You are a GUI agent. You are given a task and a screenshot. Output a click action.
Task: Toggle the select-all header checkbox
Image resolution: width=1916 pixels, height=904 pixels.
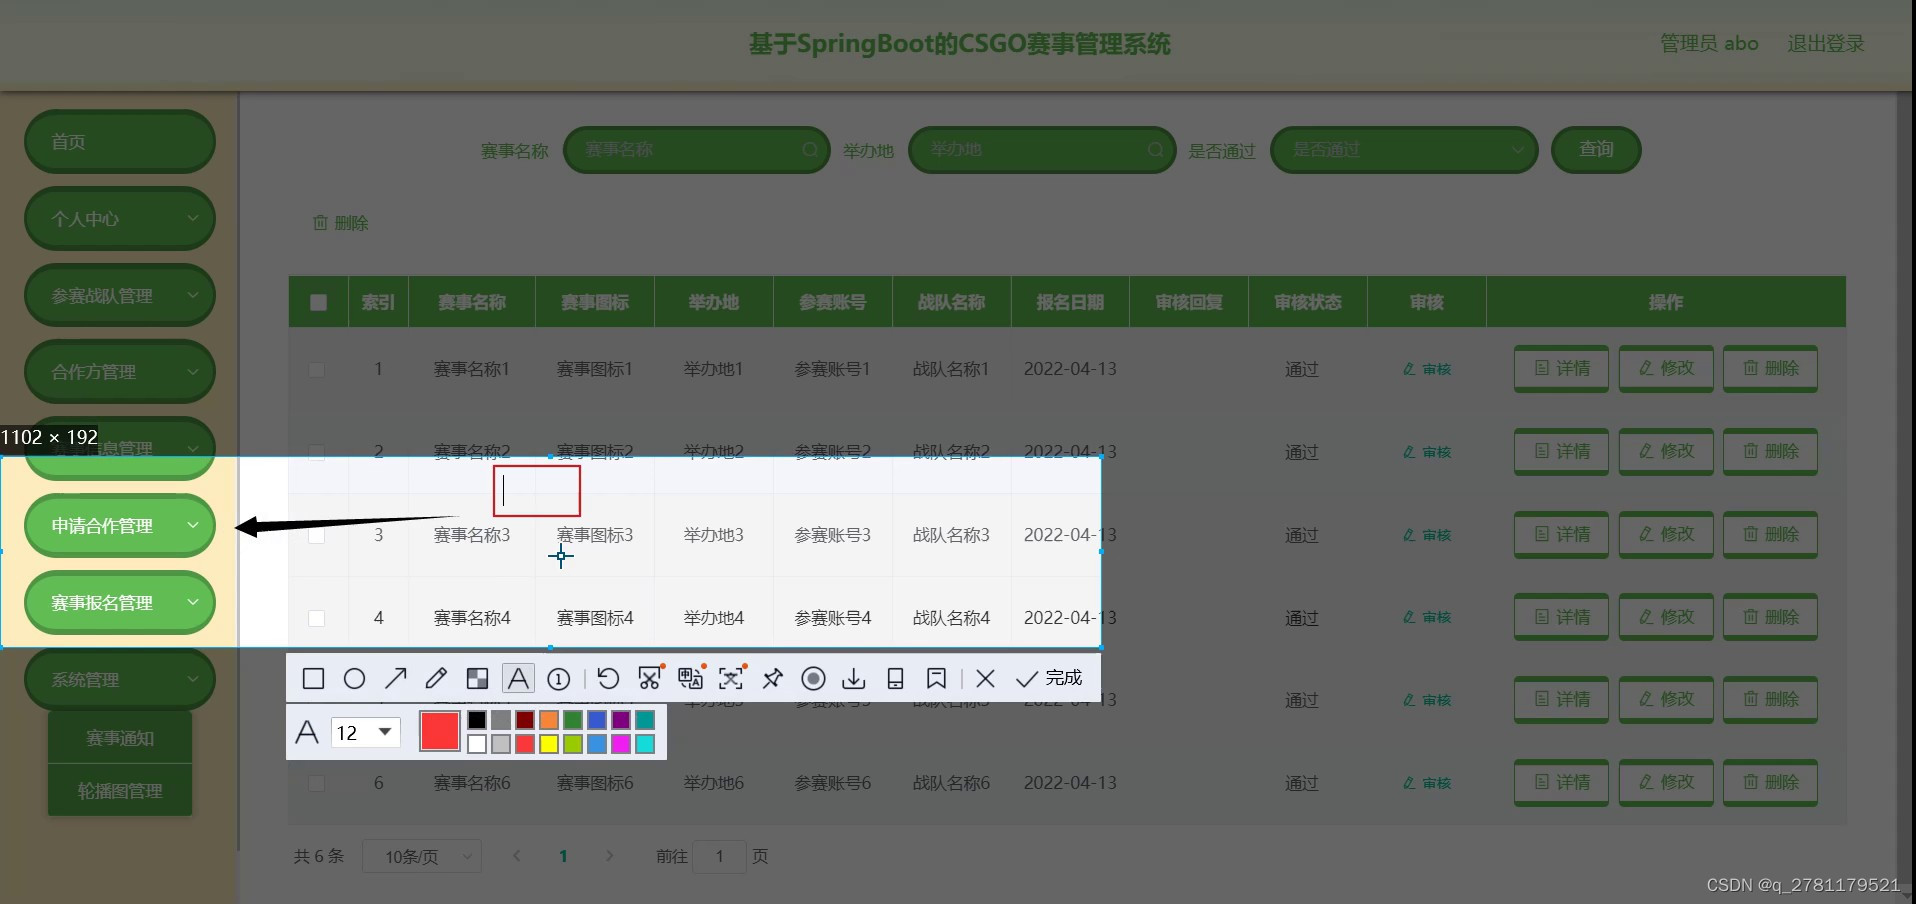point(319,302)
